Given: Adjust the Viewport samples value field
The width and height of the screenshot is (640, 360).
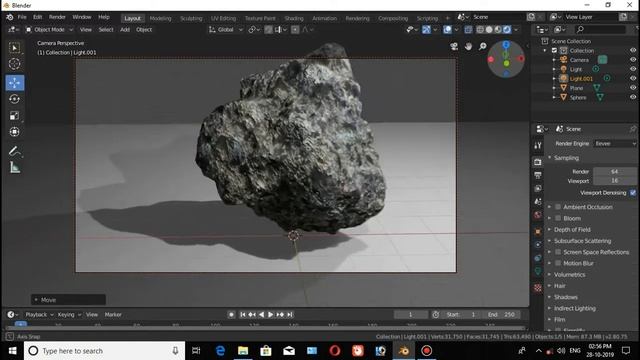Looking at the screenshot, I should (x=615, y=181).
